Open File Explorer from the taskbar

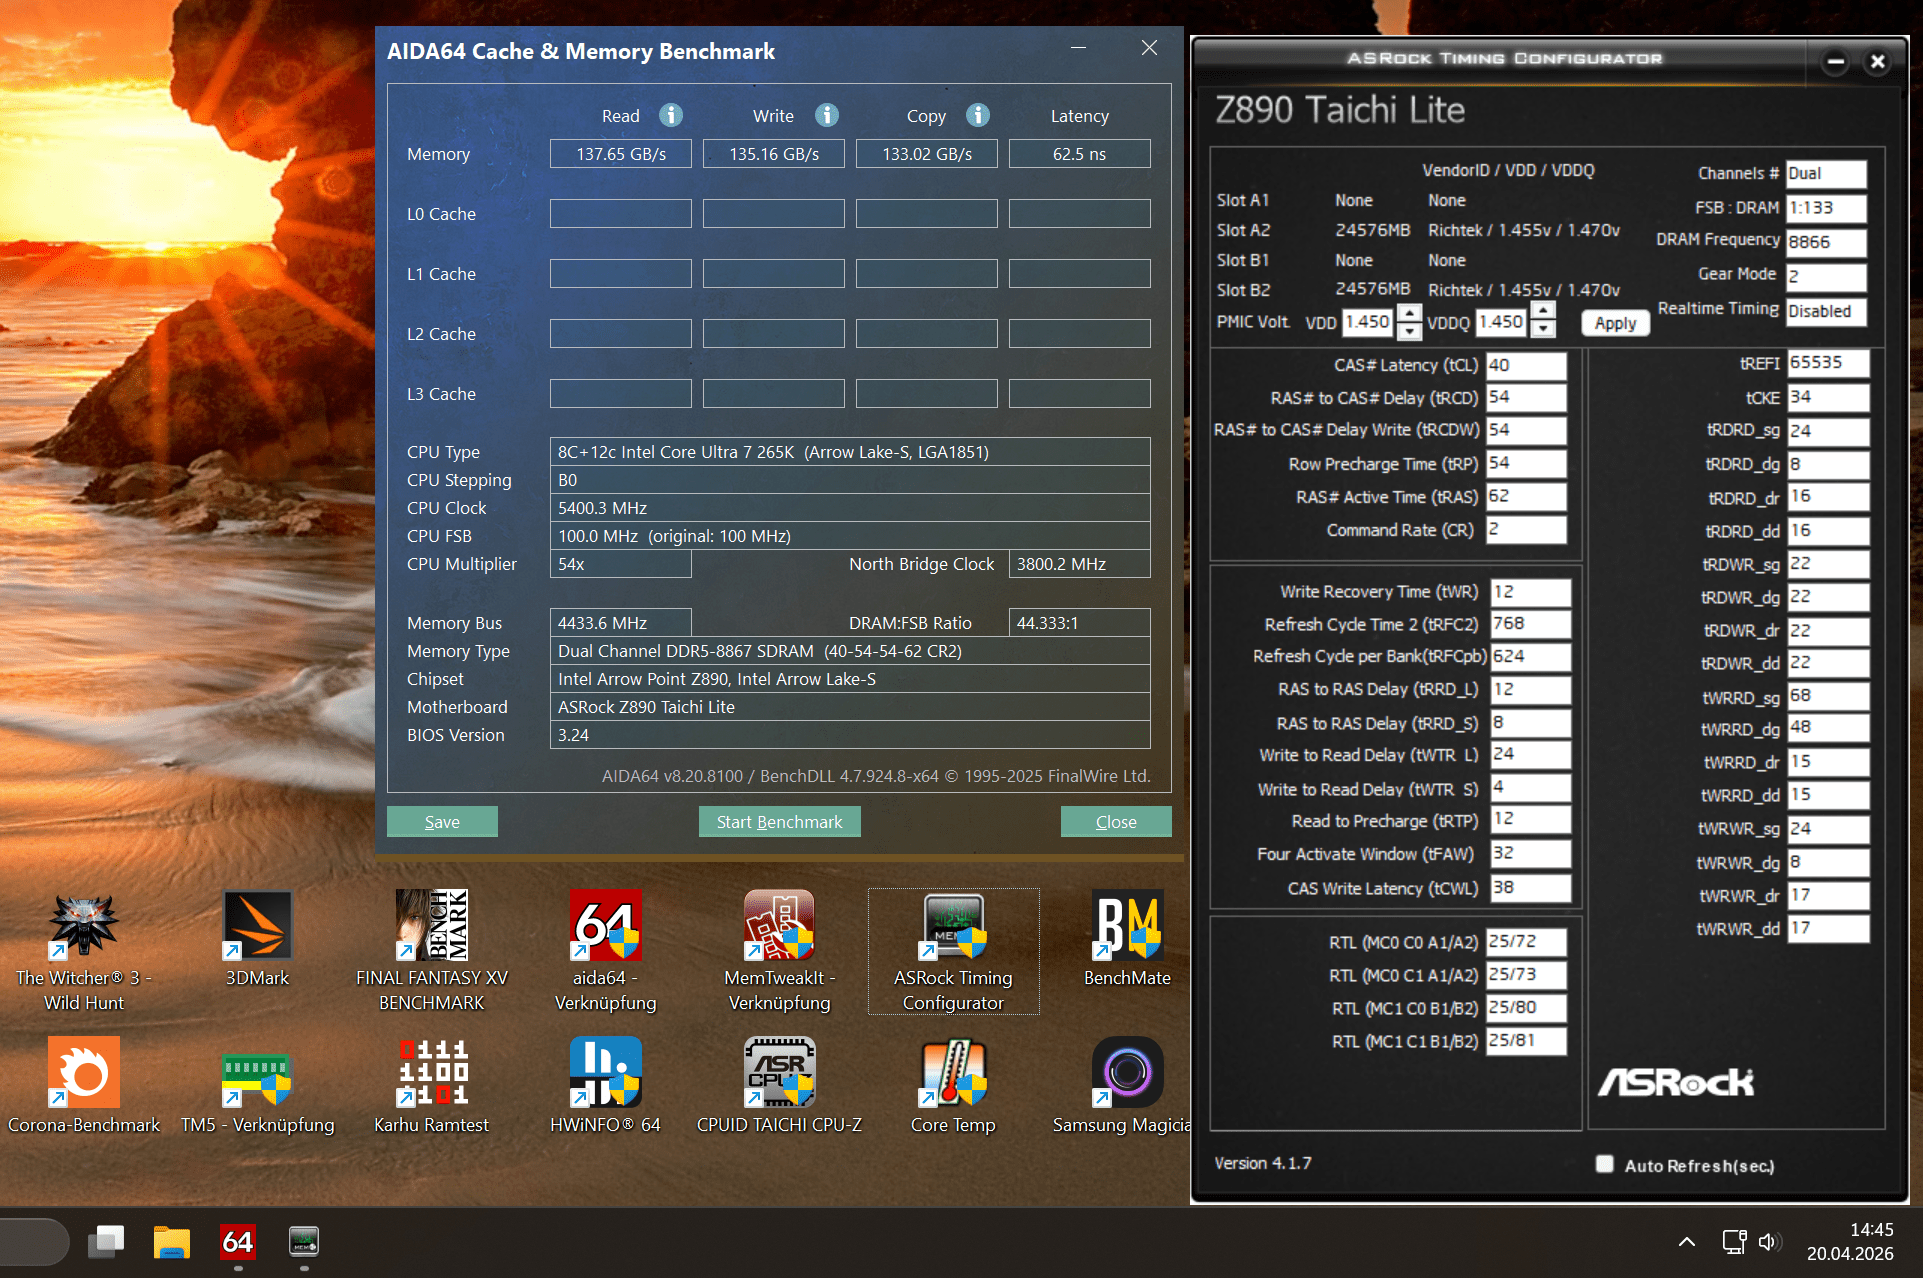tap(172, 1242)
